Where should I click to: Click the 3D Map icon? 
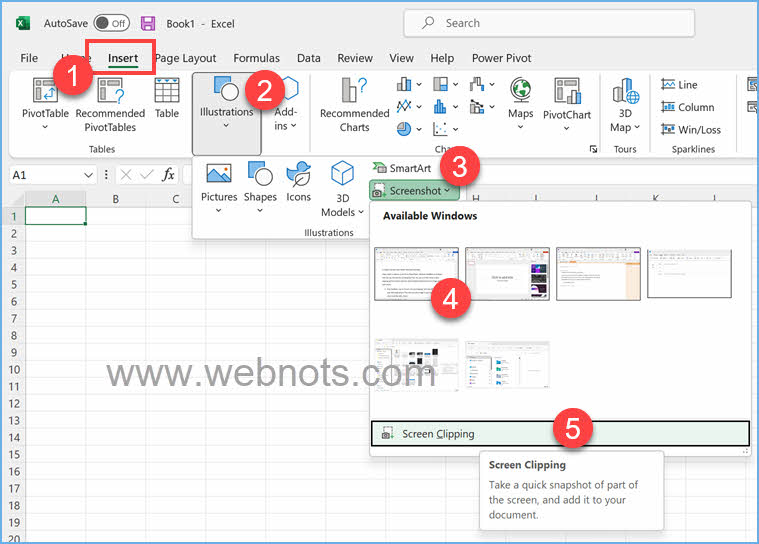click(625, 91)
